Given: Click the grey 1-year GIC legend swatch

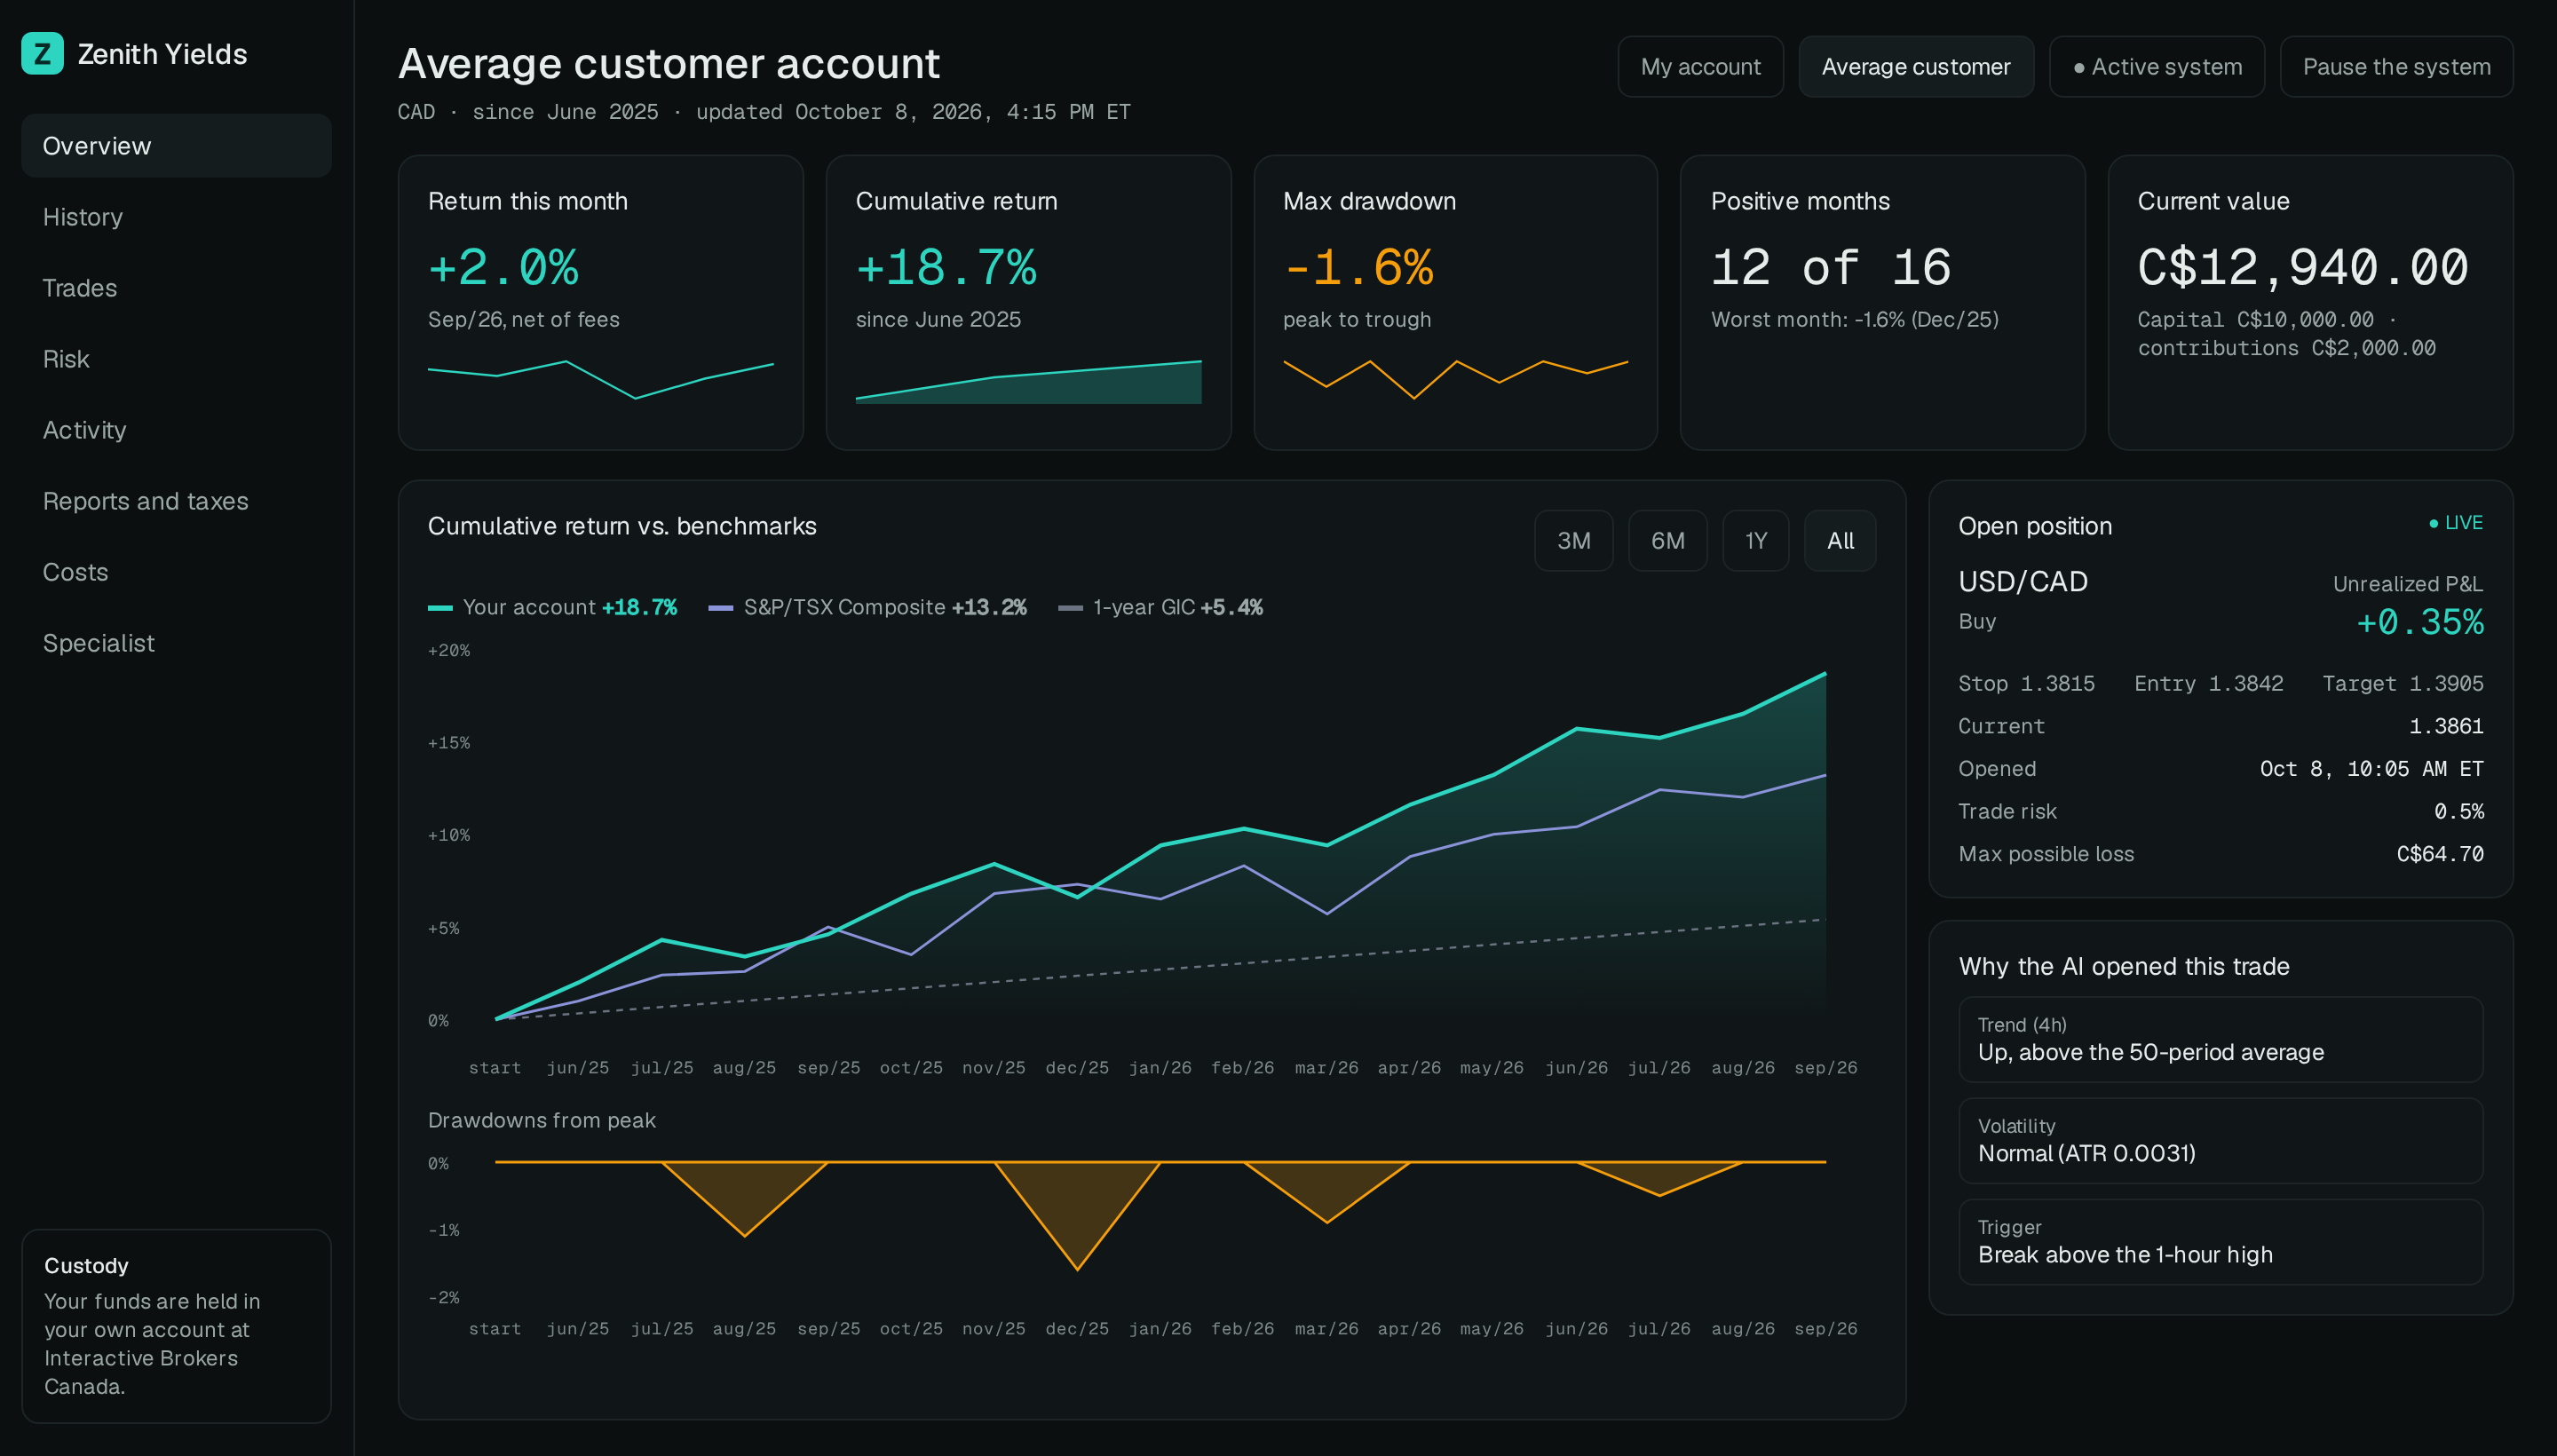Looking at the screenshot, I should 1070,608.
